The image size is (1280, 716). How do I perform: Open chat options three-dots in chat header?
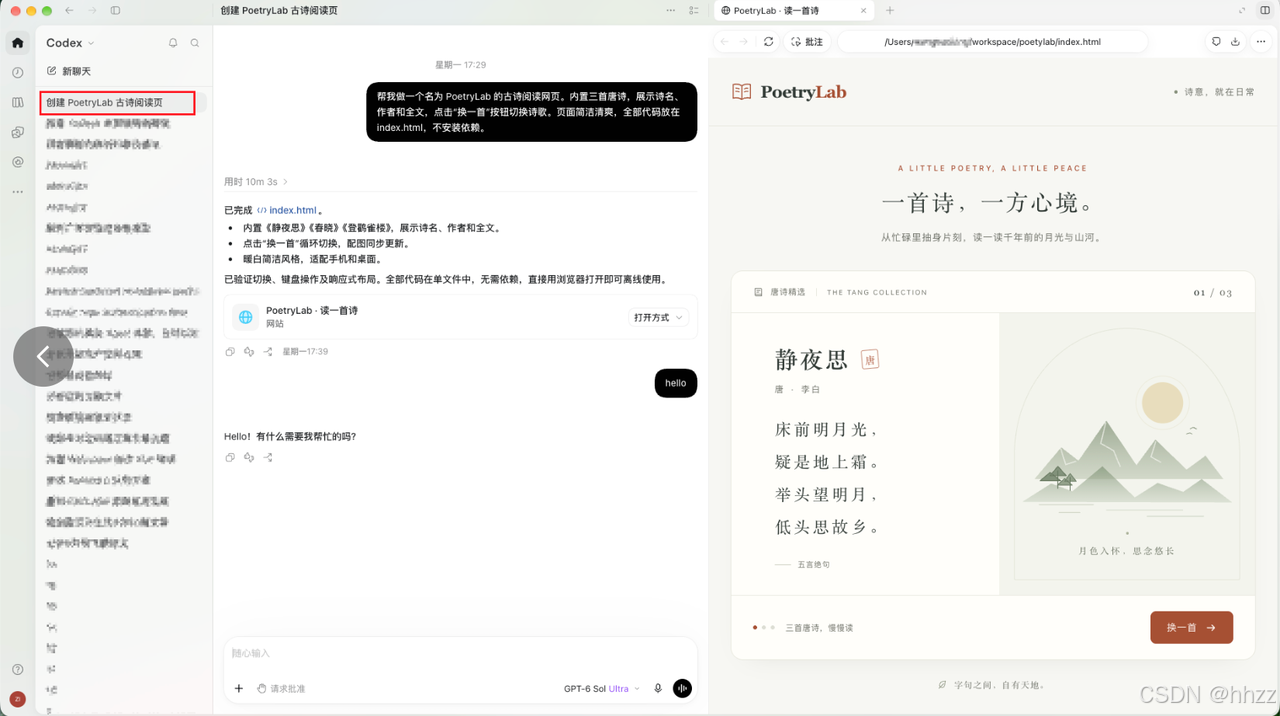click(x=671, y=10)
